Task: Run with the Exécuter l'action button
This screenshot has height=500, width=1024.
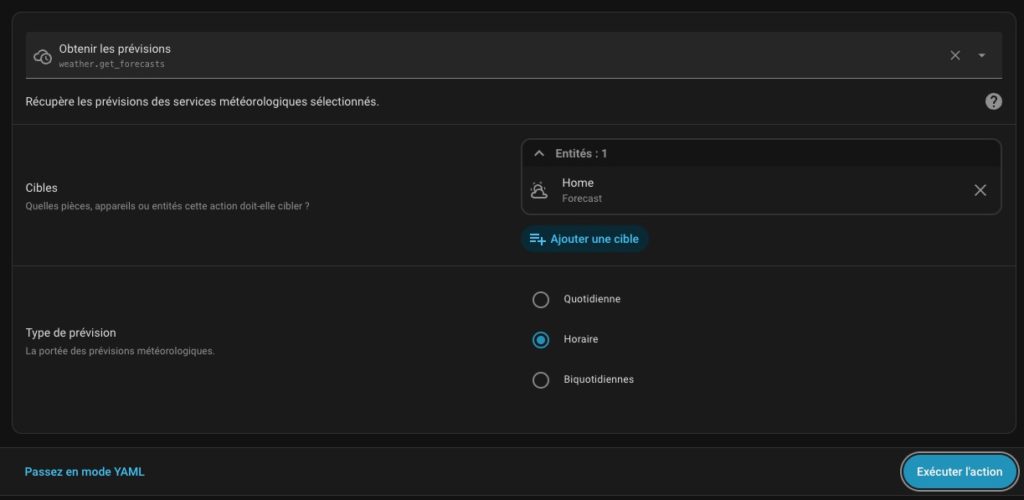Action: 959,471
